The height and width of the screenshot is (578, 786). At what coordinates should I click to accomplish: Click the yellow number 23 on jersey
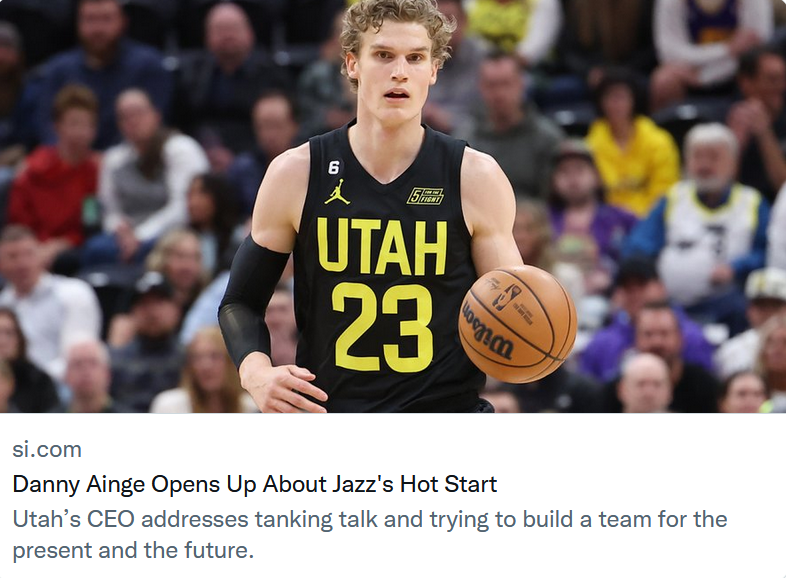pos(382,328)
